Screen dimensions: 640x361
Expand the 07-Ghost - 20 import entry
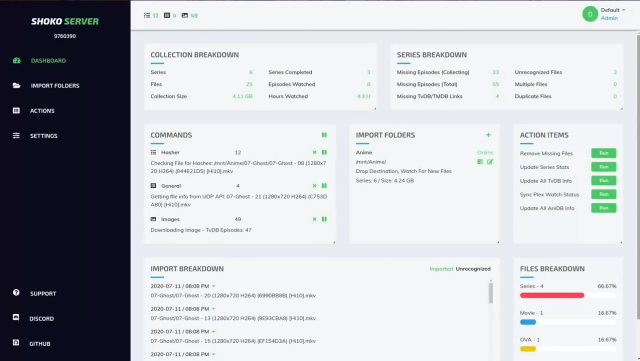[213, 286]
